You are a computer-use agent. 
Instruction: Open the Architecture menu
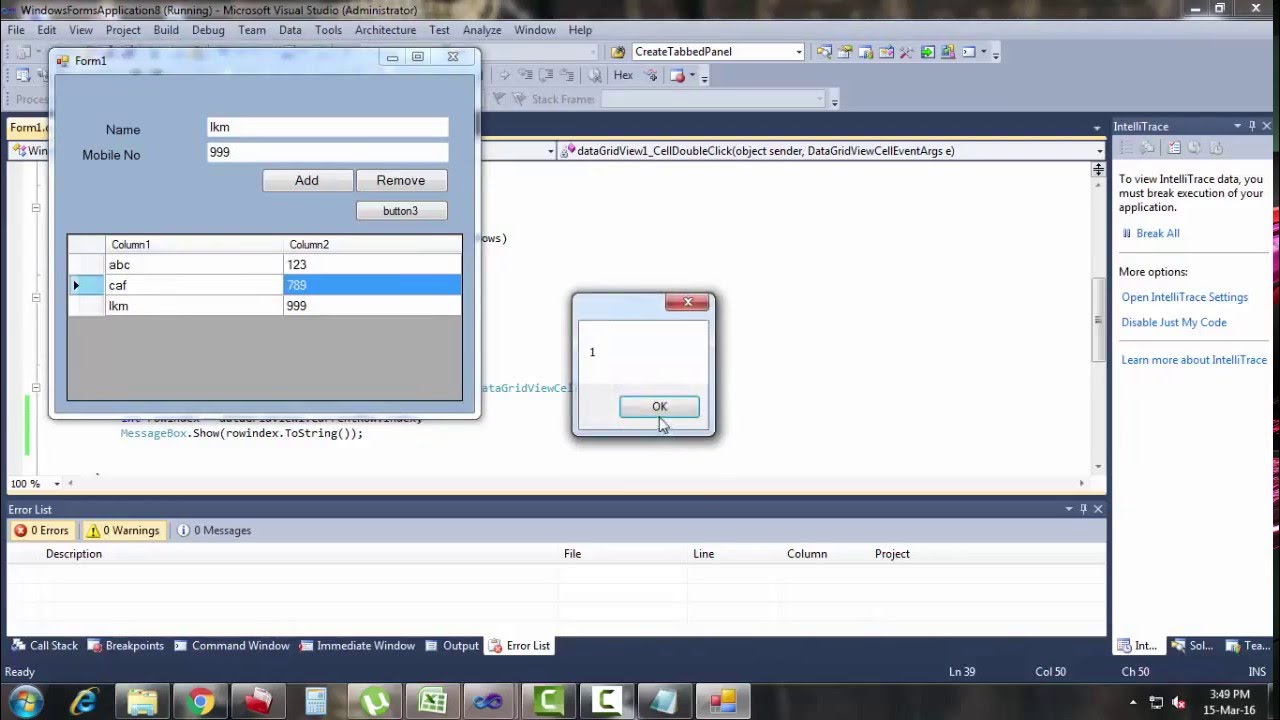(x=385, y=30)
